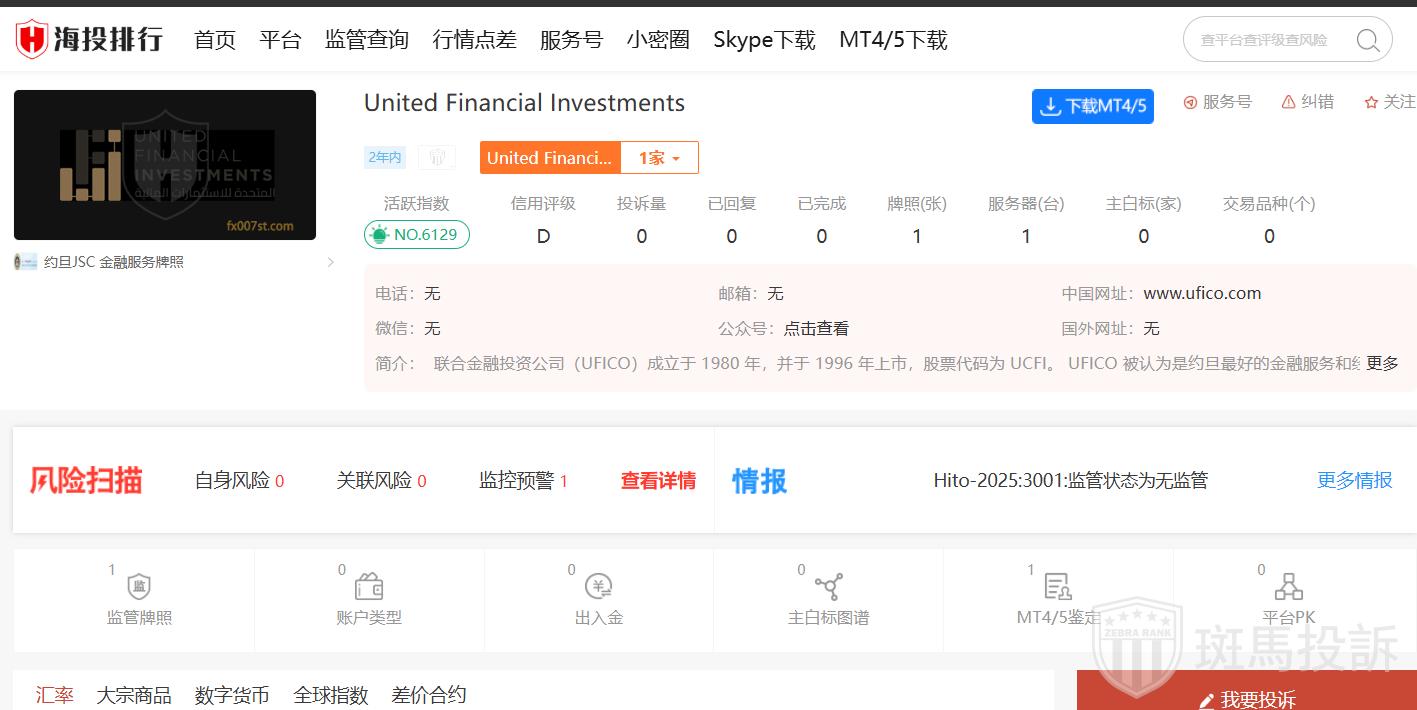
Task: Open the MT4/5鉴定 certificate icon
Action: click(1057, 586)
